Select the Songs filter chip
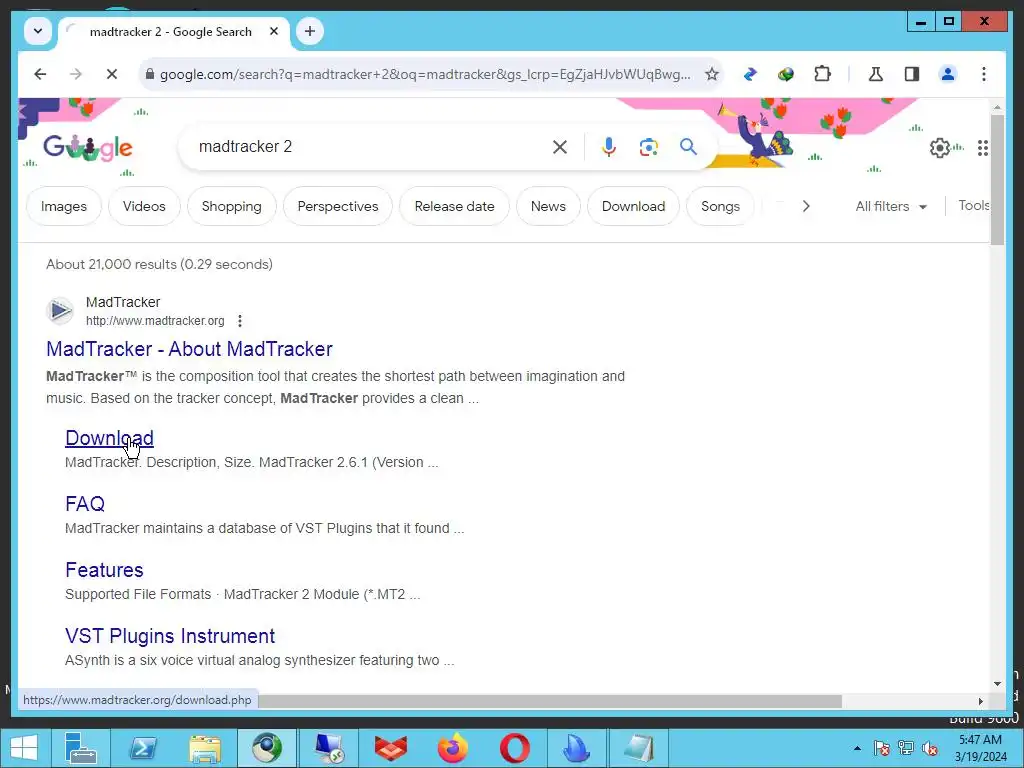This screenshot has width=1024, height=768. tap(720, 206)
